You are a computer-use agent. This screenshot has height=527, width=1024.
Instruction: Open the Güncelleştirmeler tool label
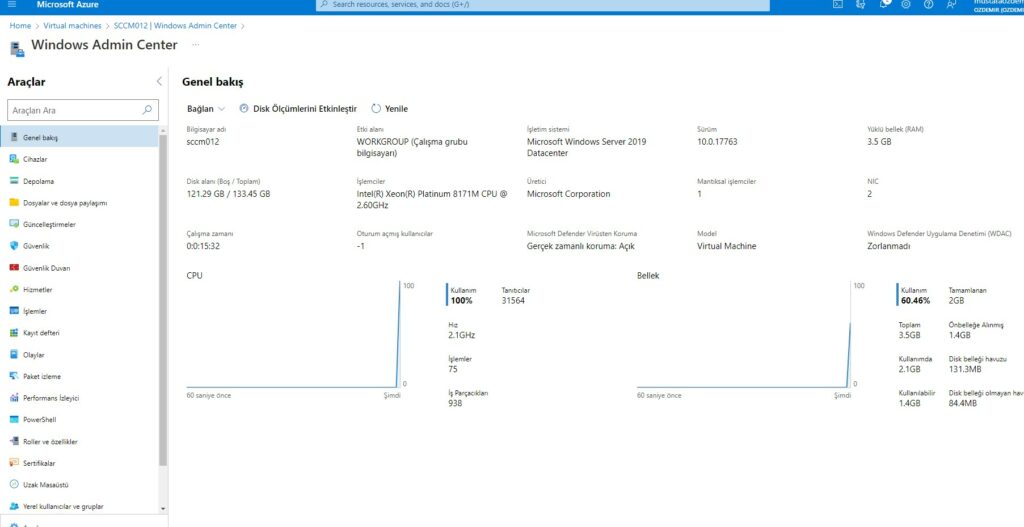49,225
